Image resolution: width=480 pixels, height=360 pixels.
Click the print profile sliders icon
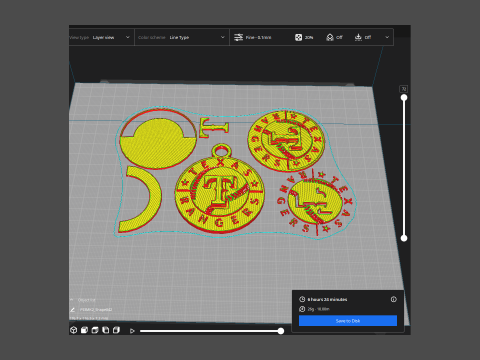tap(238, 37)
